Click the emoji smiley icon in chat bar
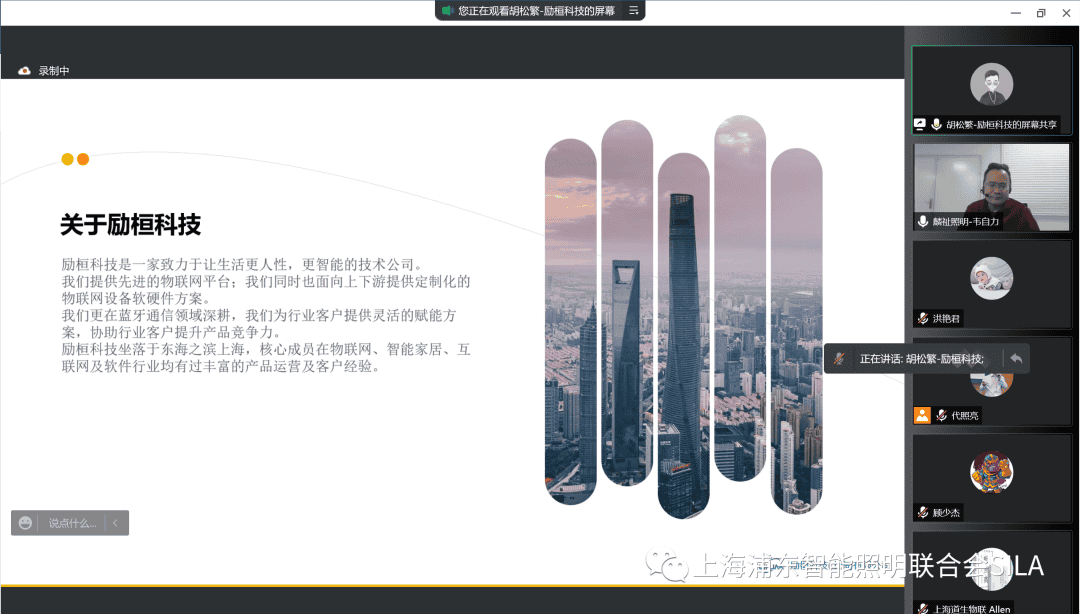This screenshot has height=614, width=1080. tap(25, 523)
